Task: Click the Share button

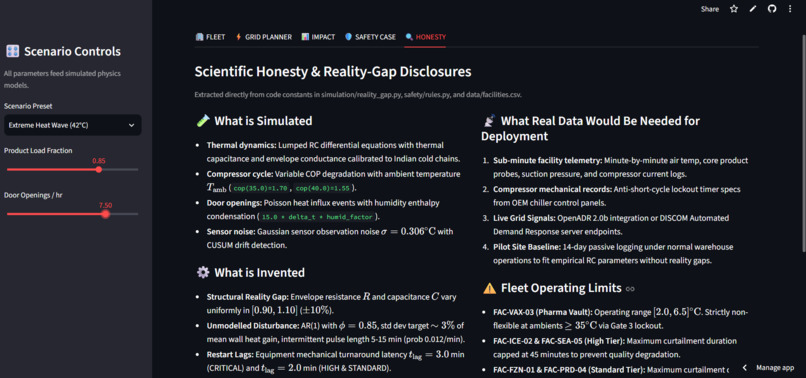Action: (710, 9)
